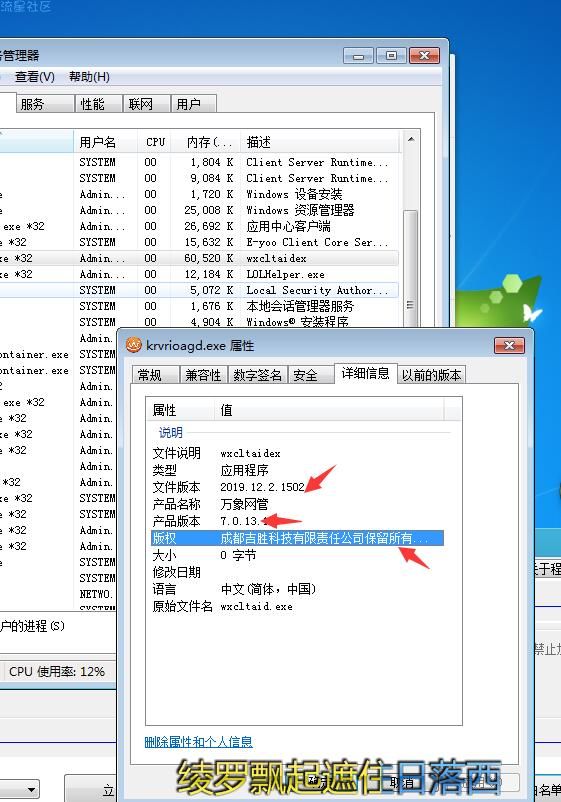Open the 帮助(H) menu in Task Manager
This screenshot has width=561, height=802.
point(89,77)
